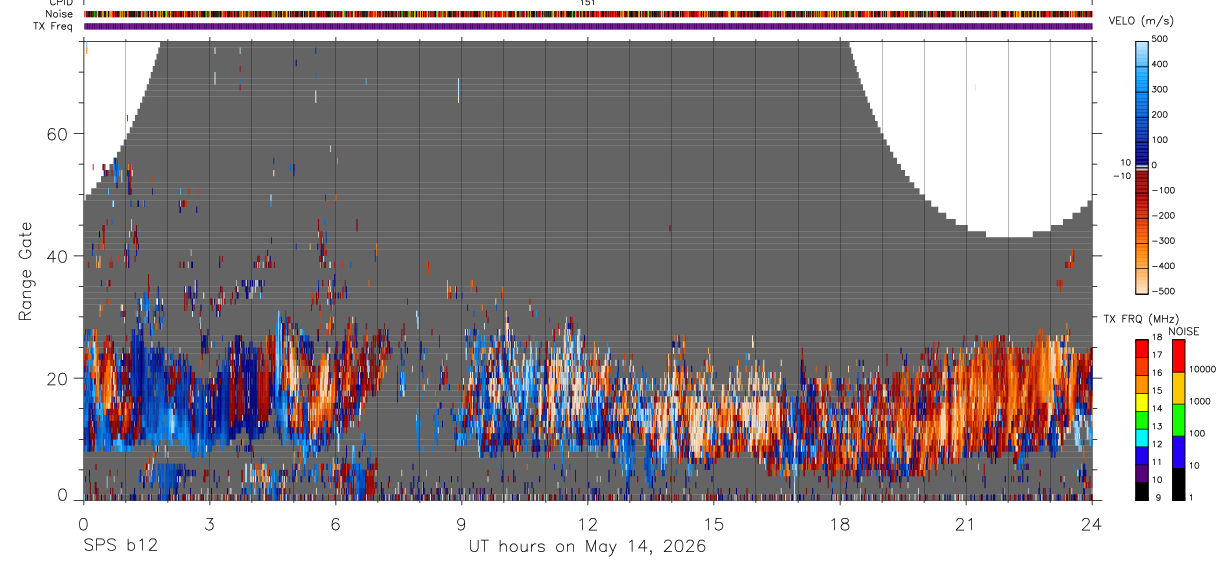Pick the blue segment of the NOISE bar

click(1178, 452)
